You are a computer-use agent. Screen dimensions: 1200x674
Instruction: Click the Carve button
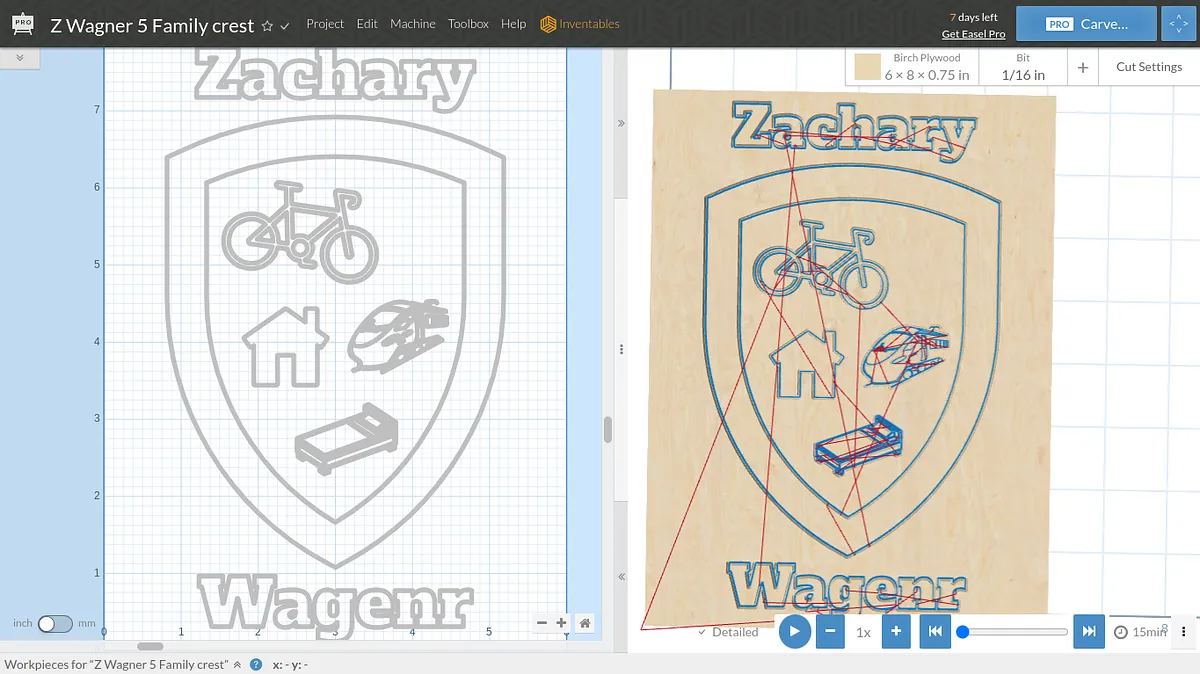1086,24
